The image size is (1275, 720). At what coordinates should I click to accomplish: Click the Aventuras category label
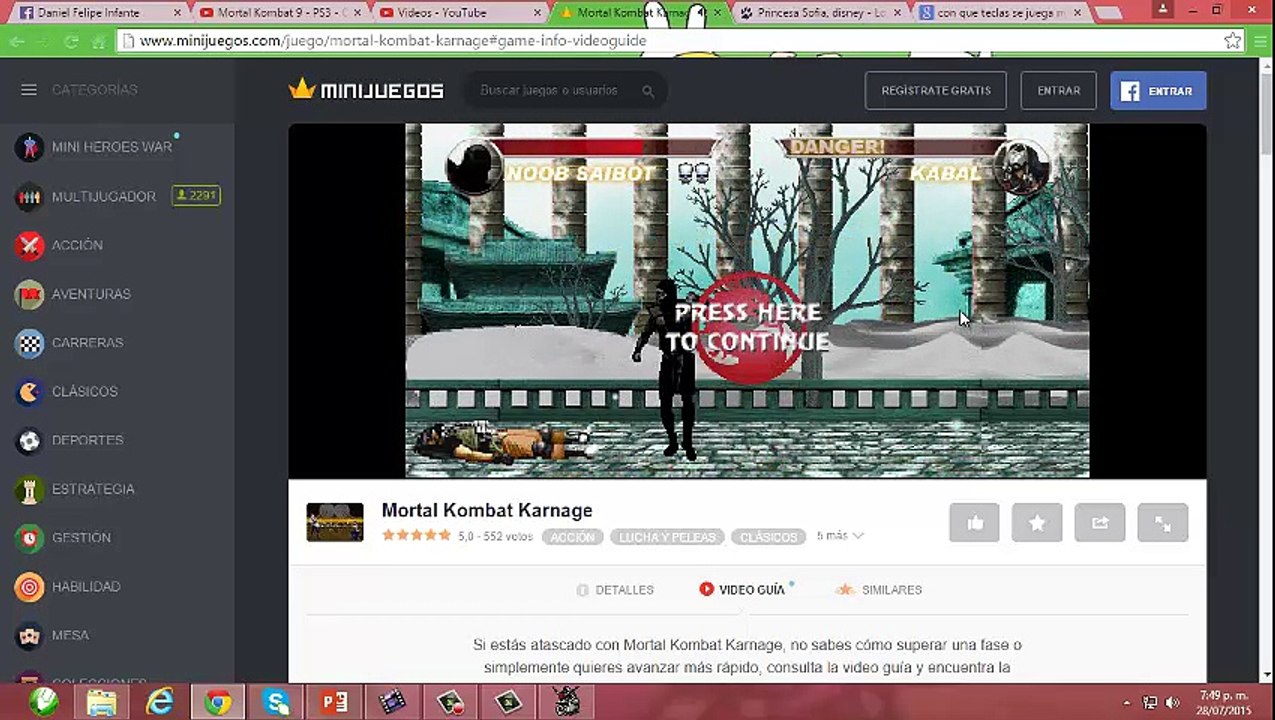91,294
